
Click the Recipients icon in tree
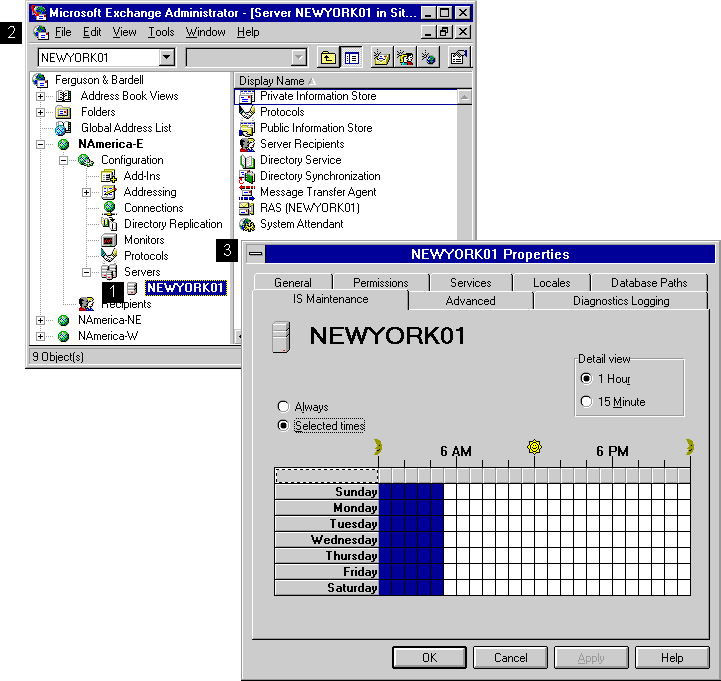click(86, 304)
